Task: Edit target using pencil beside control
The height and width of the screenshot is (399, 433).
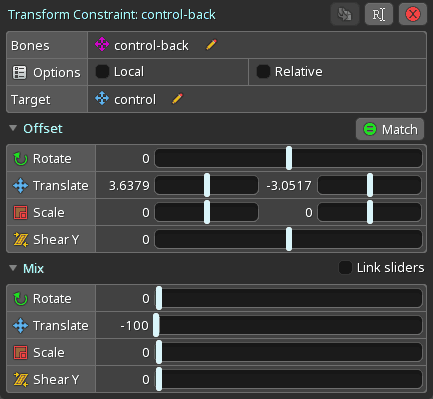Action: 177,99
